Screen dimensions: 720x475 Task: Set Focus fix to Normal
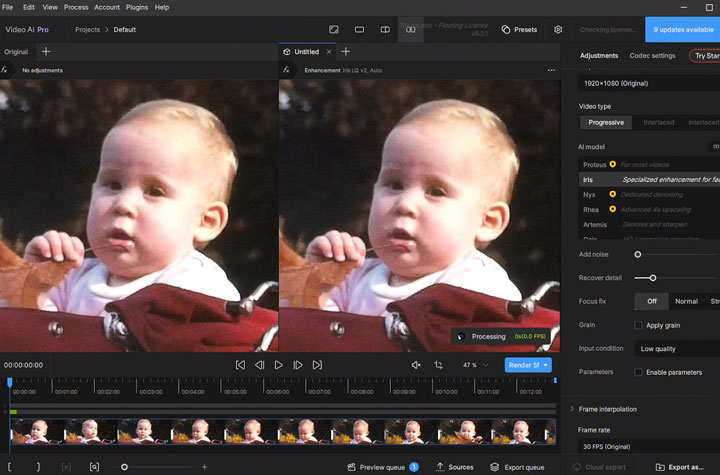point(686,301)
